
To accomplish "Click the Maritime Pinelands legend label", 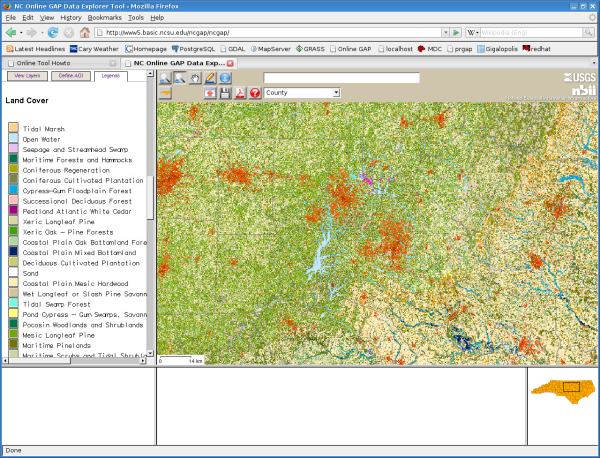I will click(57, 346).
